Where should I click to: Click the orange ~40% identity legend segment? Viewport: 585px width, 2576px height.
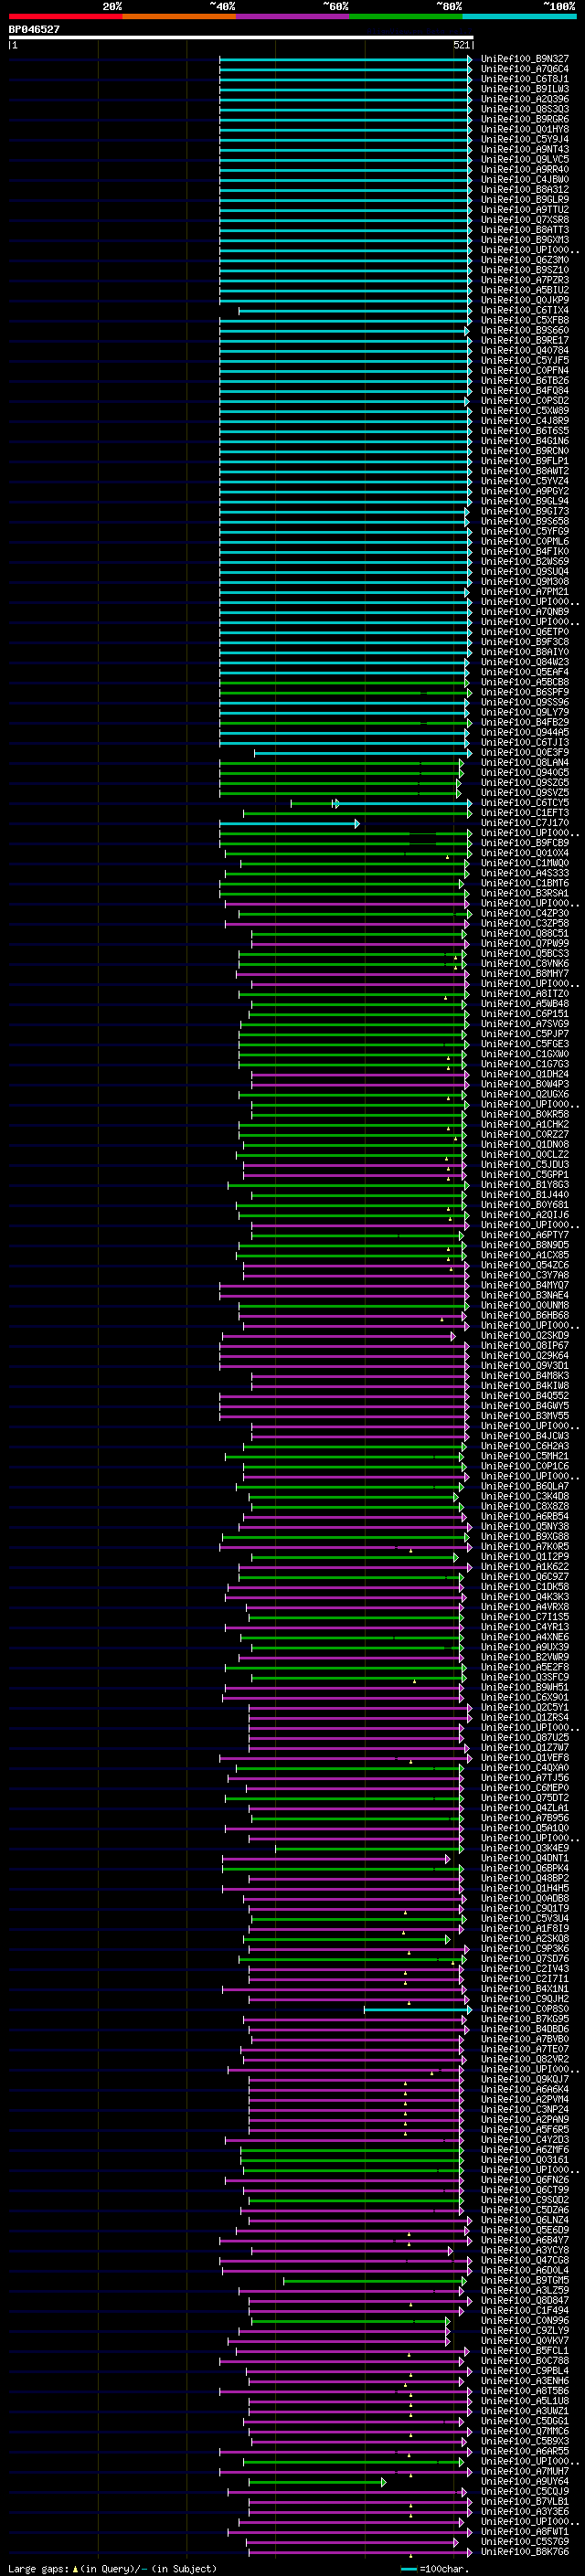pos(179,16)
